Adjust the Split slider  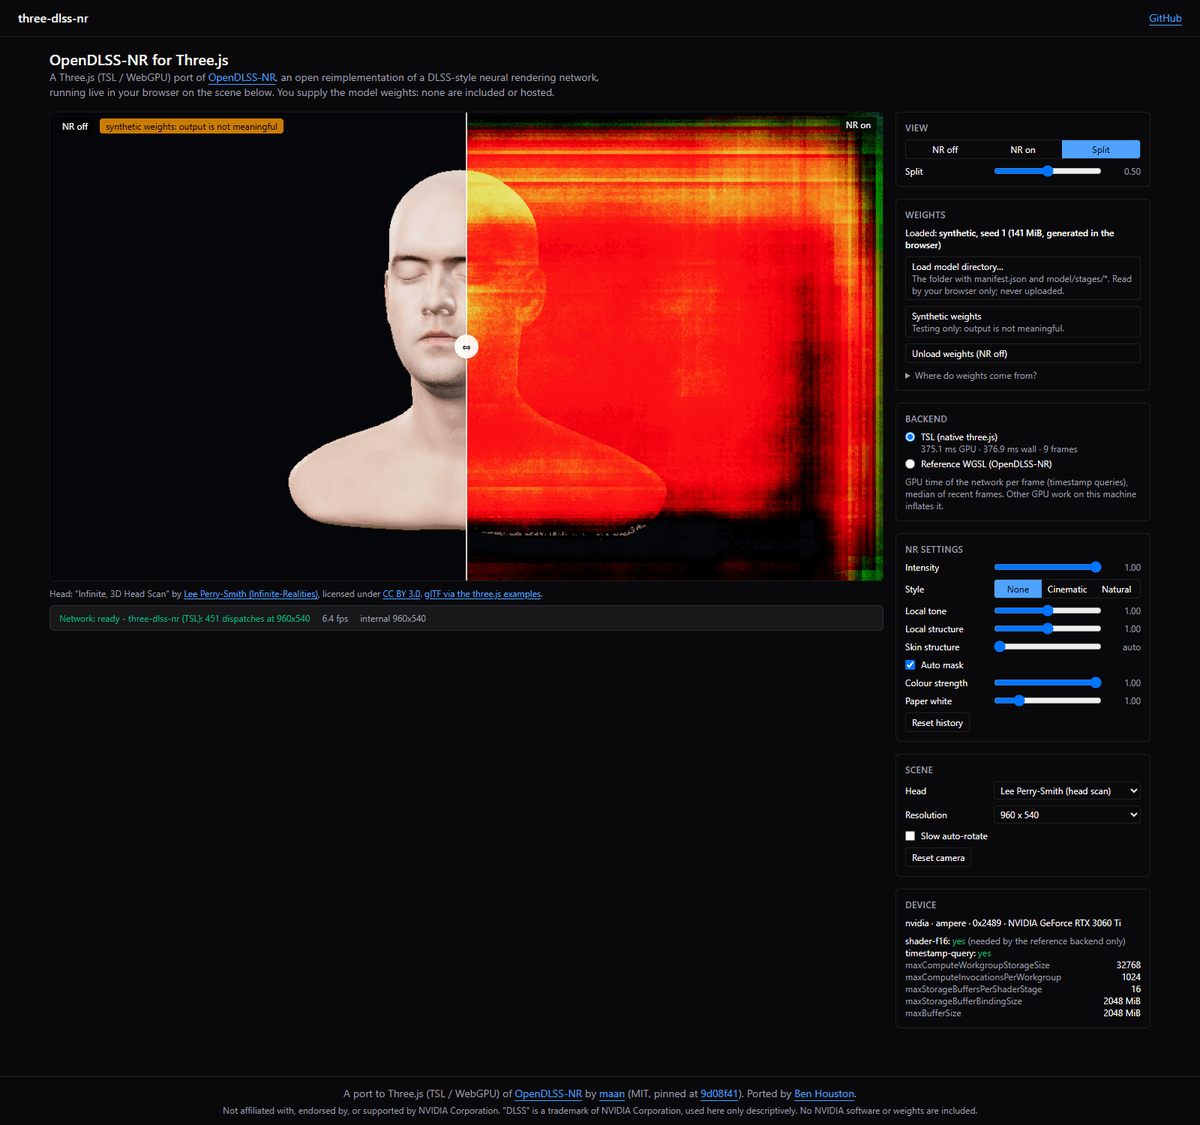(x=1047, y=171)
